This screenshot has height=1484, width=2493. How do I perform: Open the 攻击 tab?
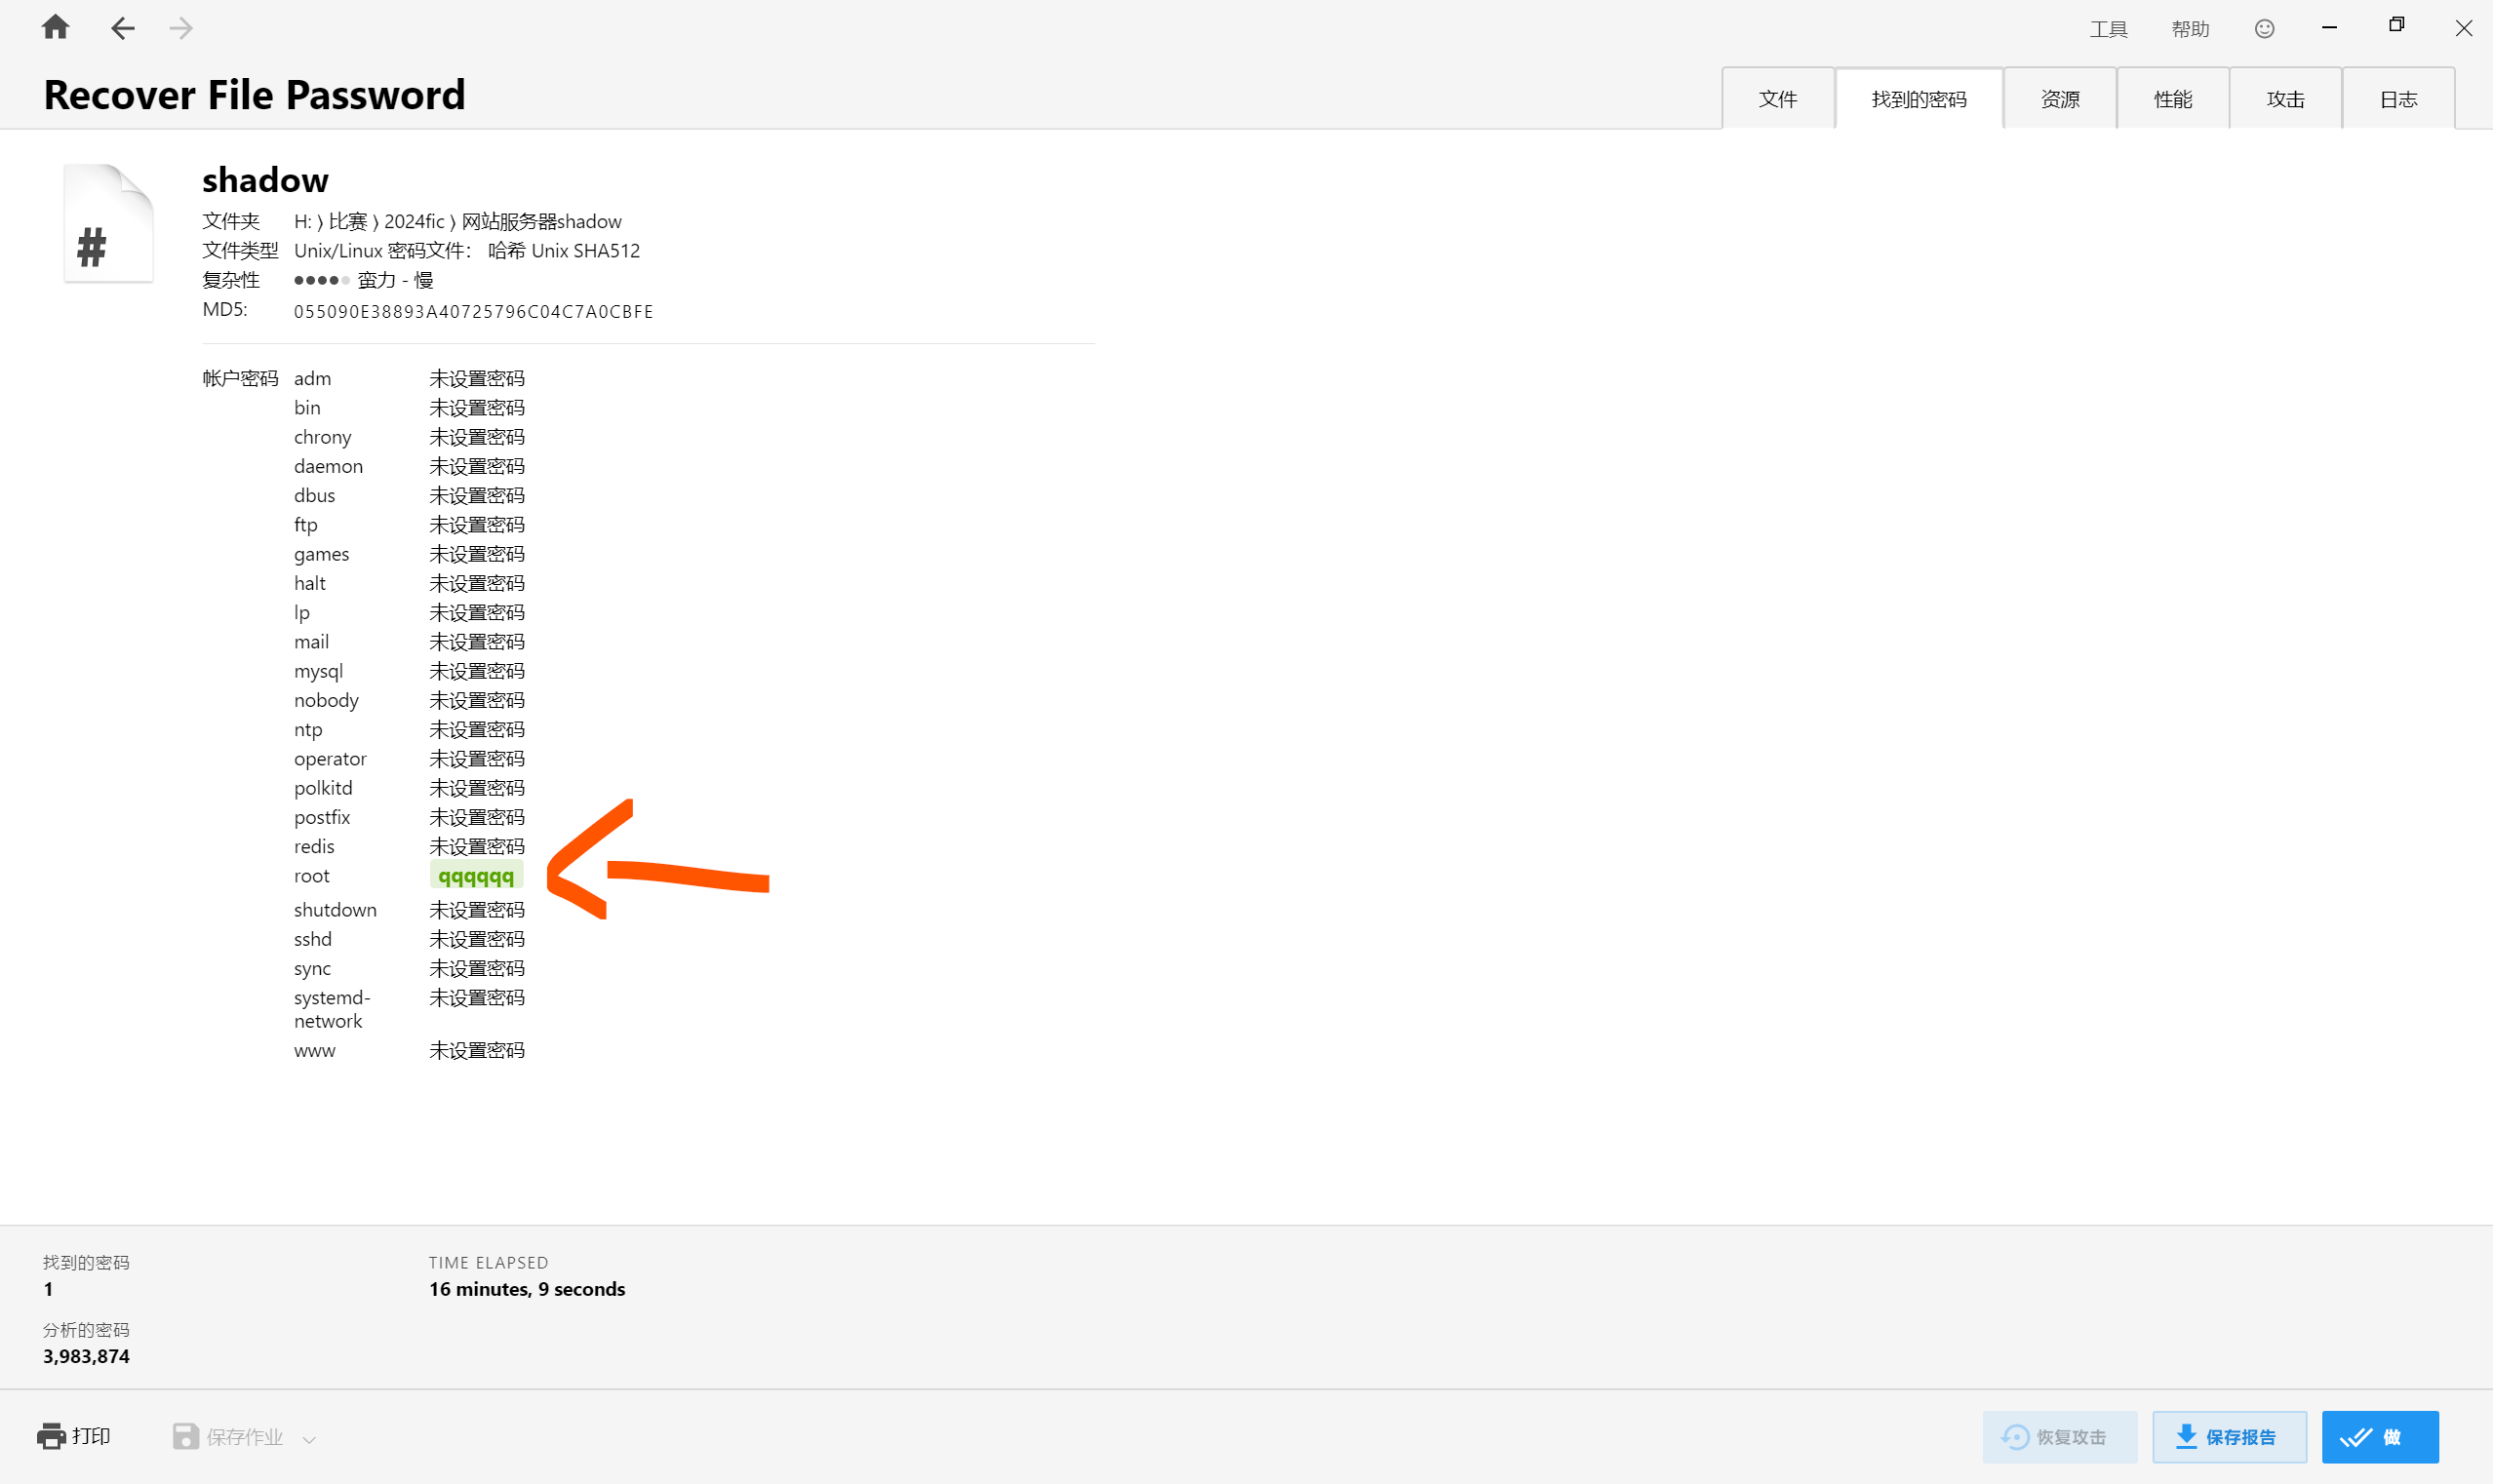coord(2285,99)
